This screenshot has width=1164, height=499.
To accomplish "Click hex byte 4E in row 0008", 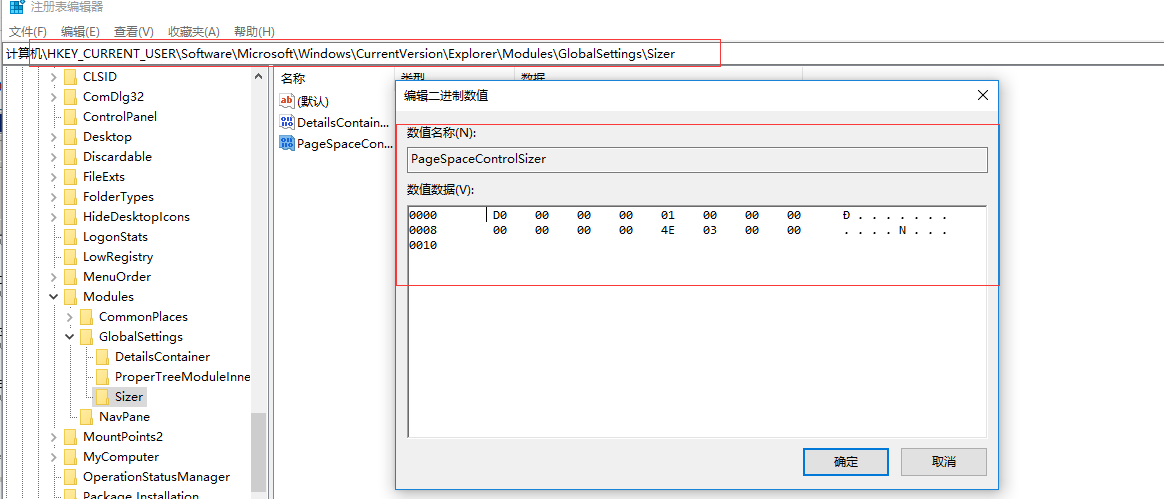I will click(667, 231).
